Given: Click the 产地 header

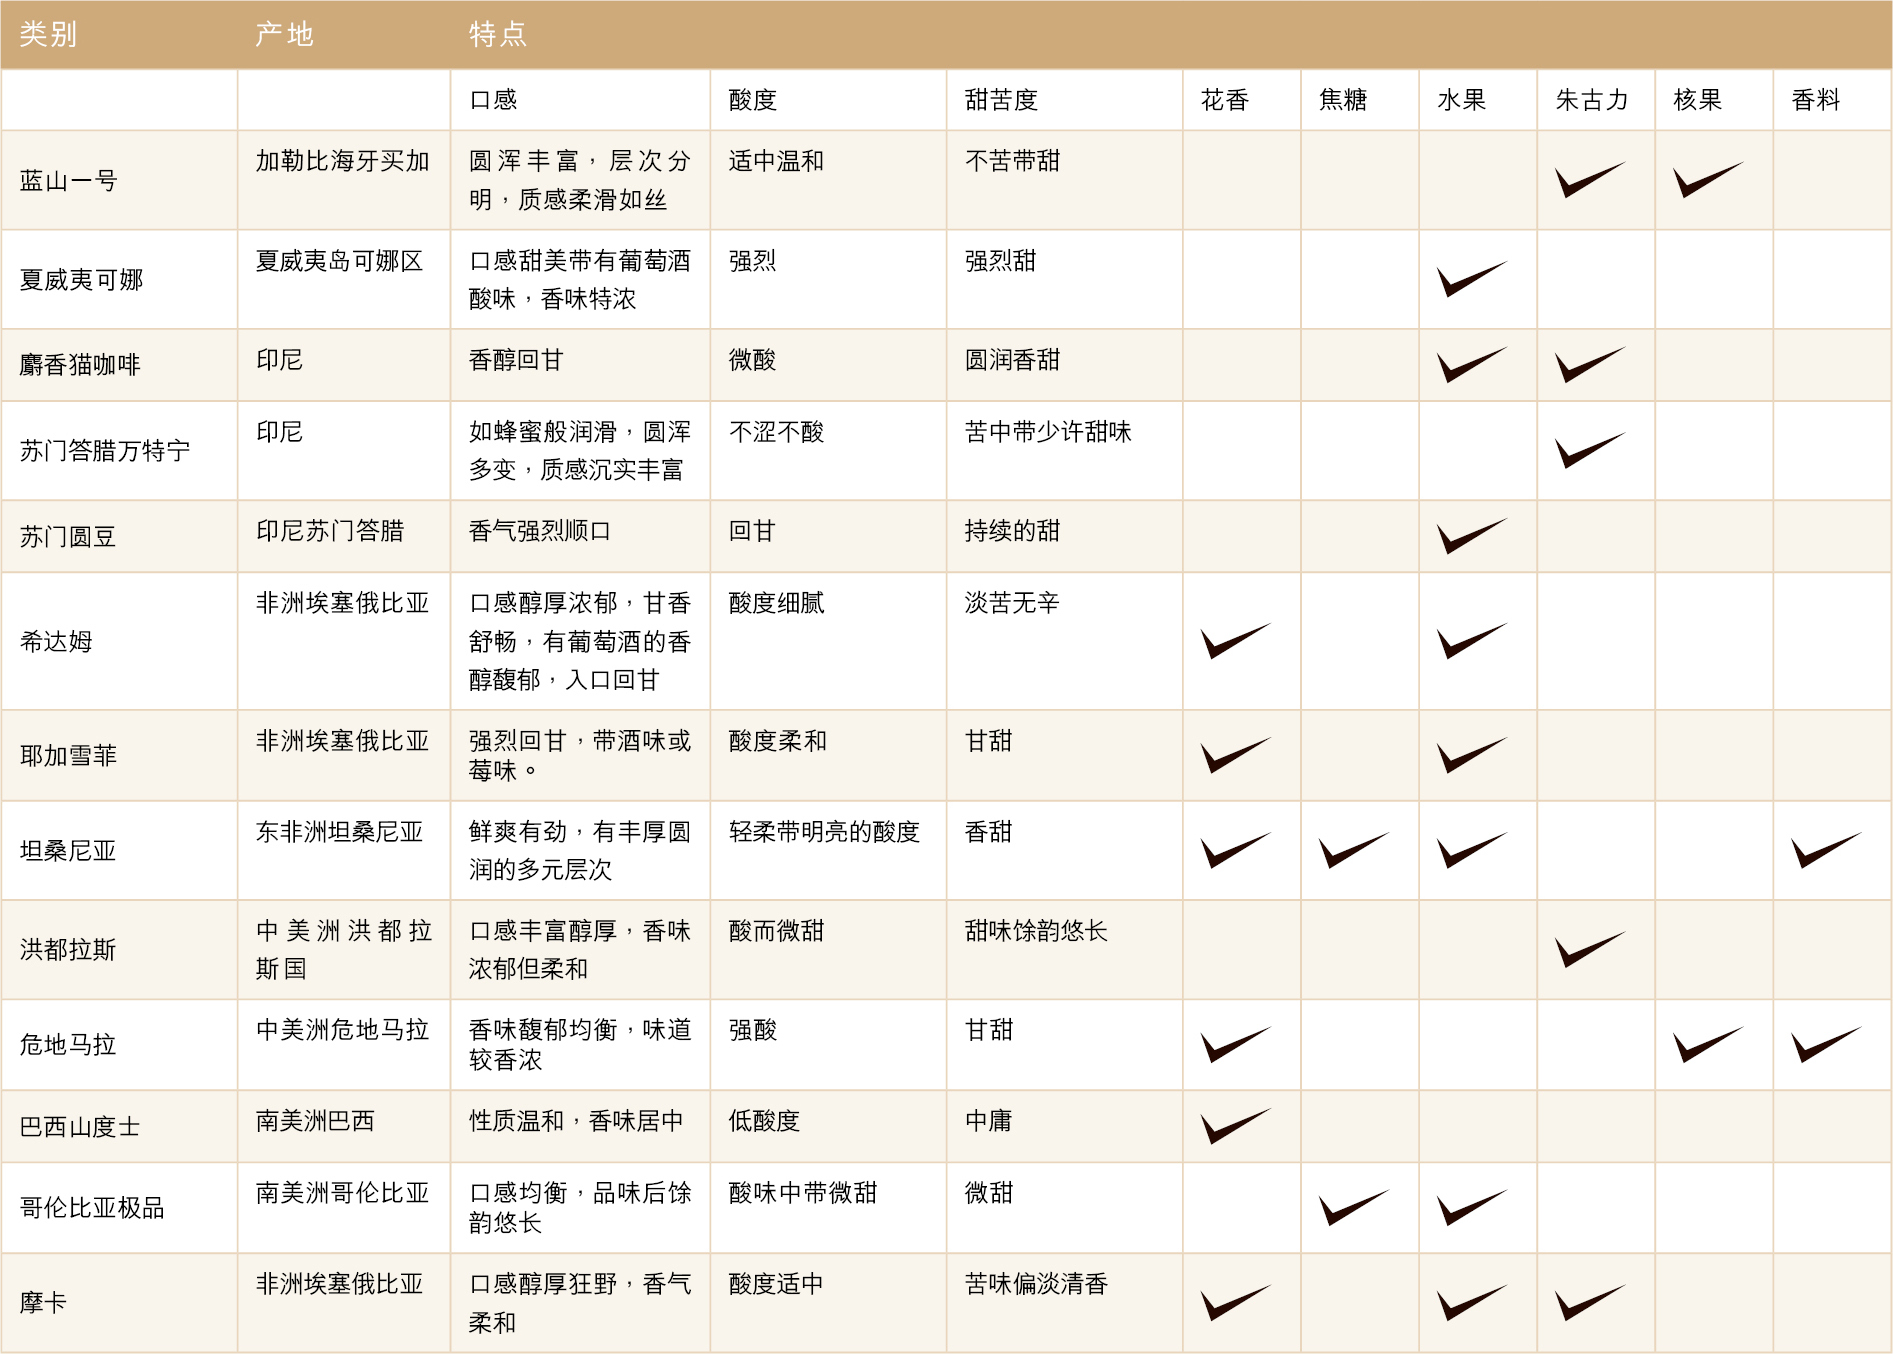Looking at the screenshot, I should pyautogui.click(x=285, y=35).
